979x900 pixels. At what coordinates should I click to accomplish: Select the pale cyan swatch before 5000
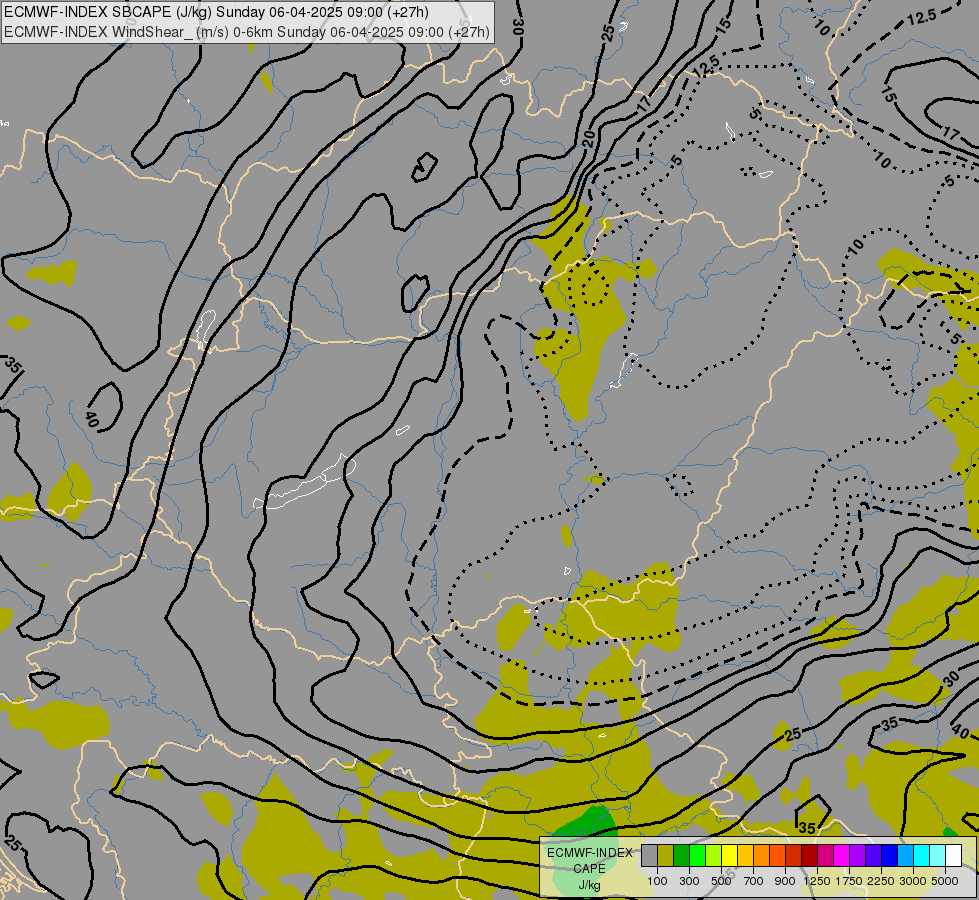click(x=937, y=856)
